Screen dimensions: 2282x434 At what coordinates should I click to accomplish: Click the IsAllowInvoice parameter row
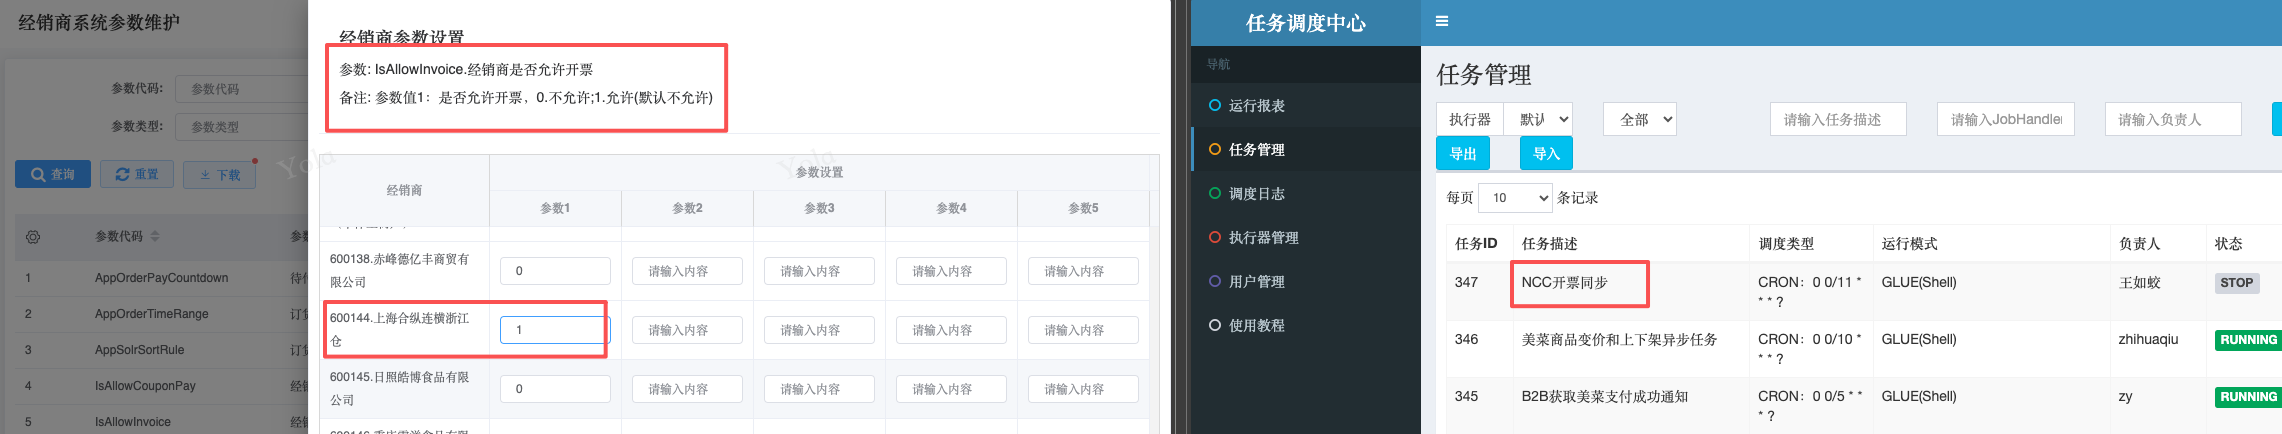pos(160,421)
